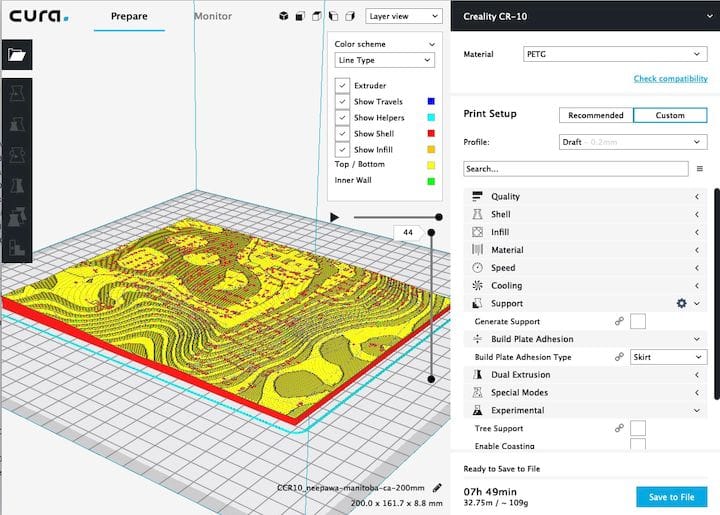Screen dimensions: 720x515
Task: Click the Cooling category fan icon
Action: point(477,286)
